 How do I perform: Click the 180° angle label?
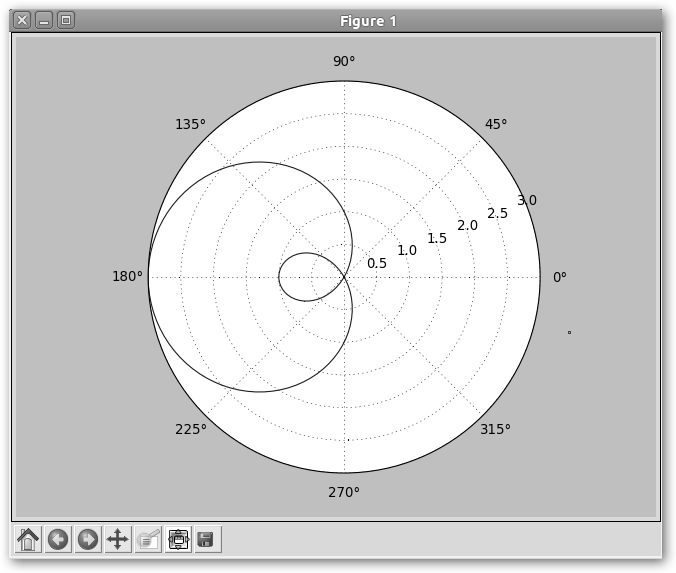[x=127, y=277]
